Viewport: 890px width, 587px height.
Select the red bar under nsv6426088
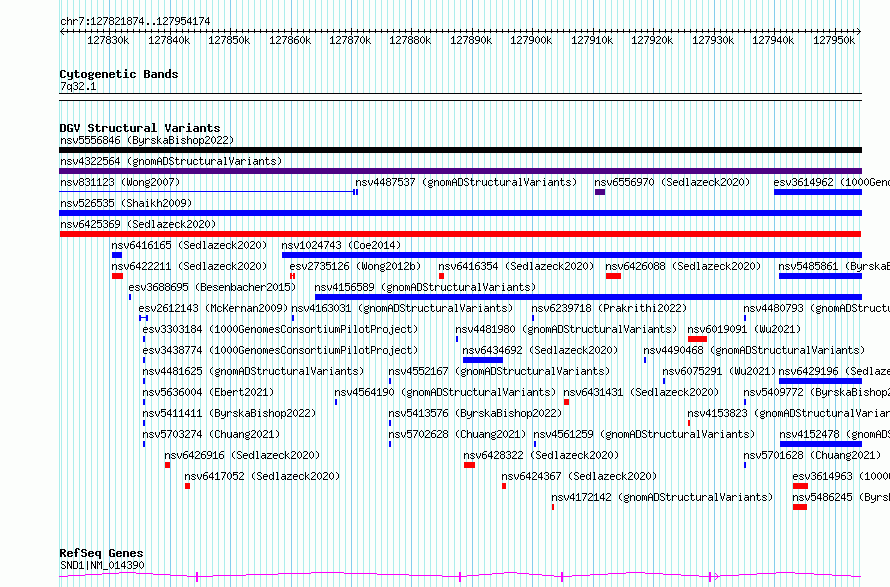[613, 276]
